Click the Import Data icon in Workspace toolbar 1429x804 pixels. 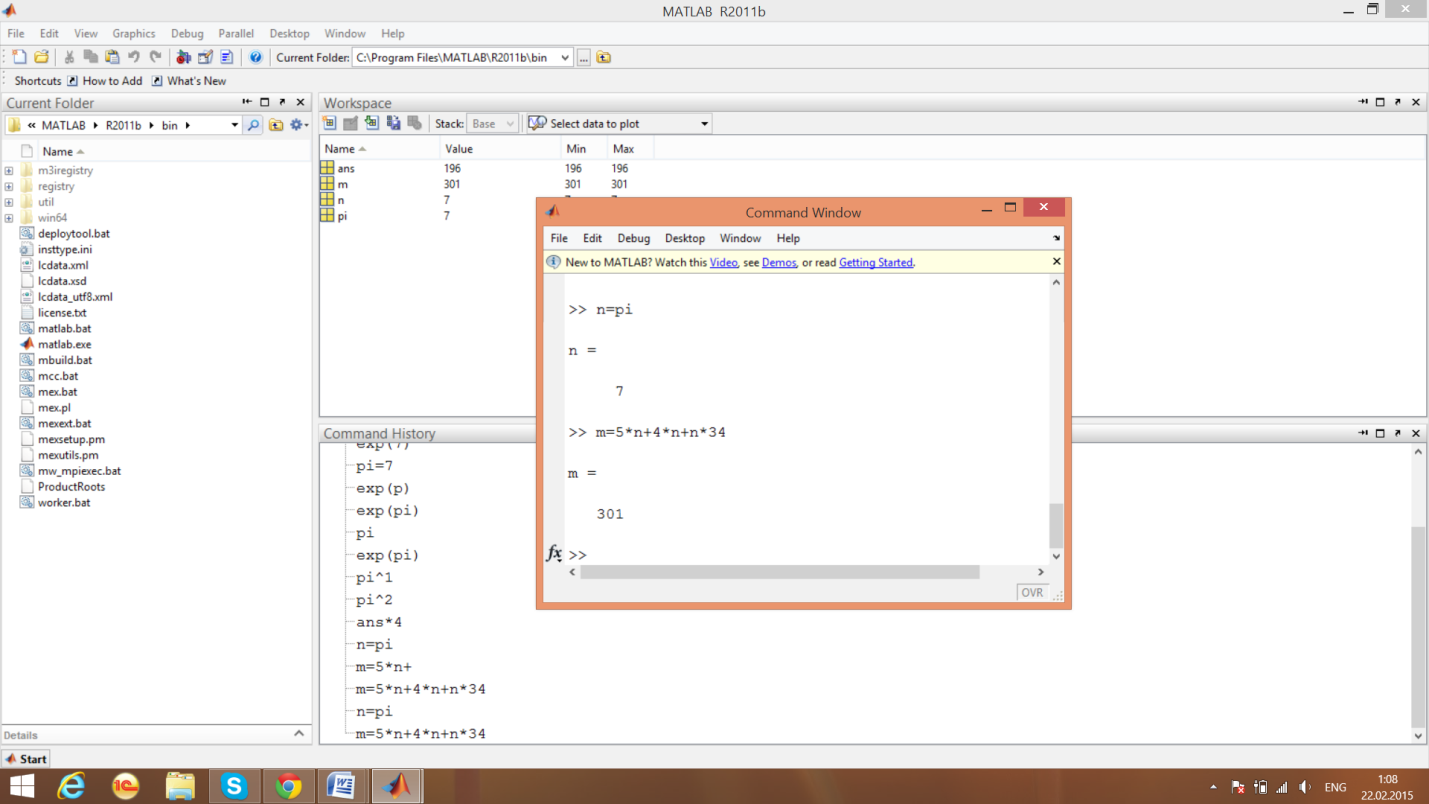372,123
